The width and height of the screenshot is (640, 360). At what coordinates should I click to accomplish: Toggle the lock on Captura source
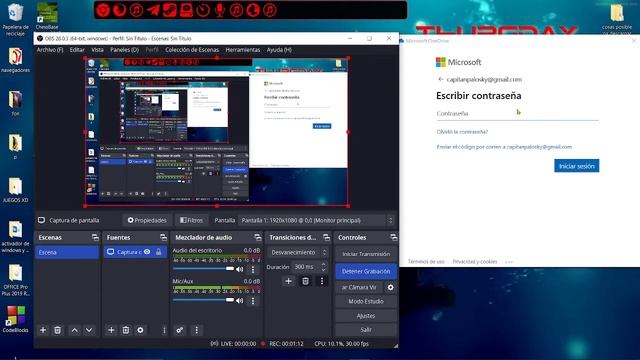[159, 252]
